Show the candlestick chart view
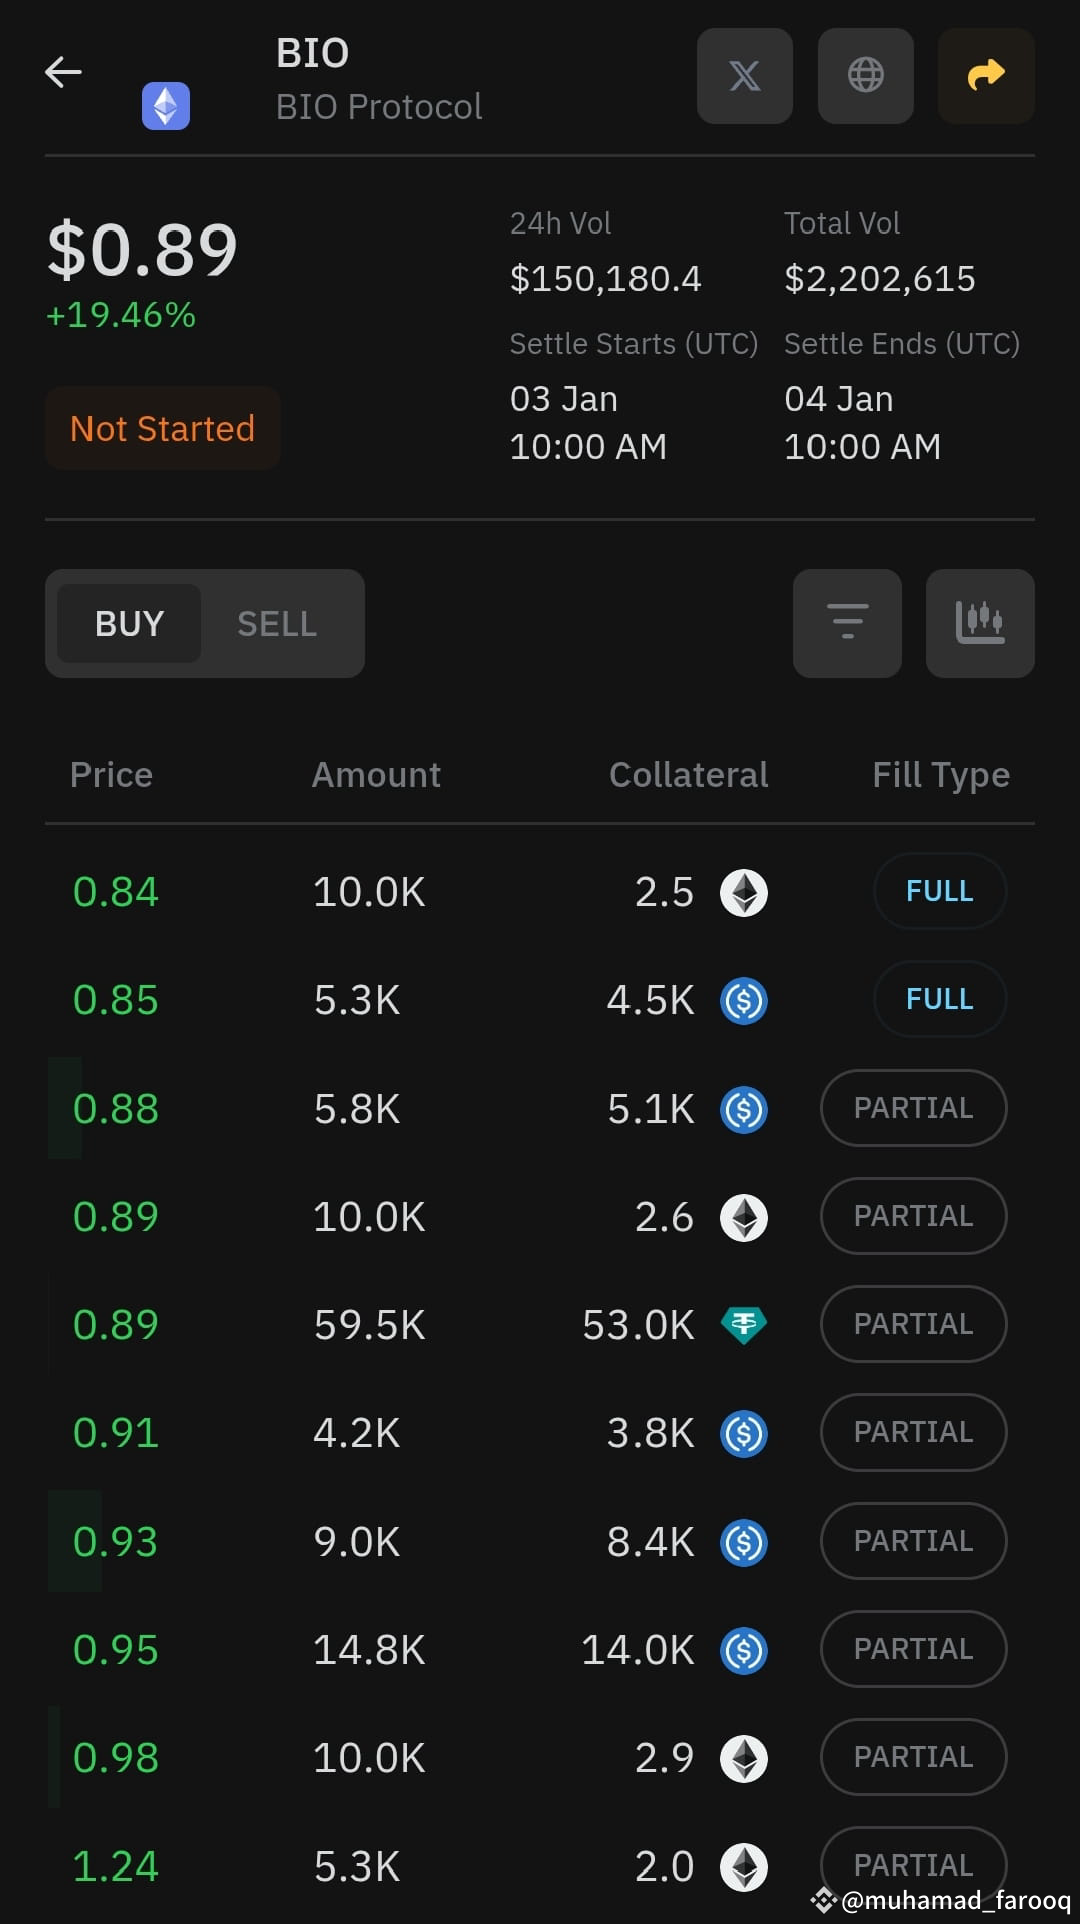This screenshot has height=1924, width=1080. click(980, 623)
